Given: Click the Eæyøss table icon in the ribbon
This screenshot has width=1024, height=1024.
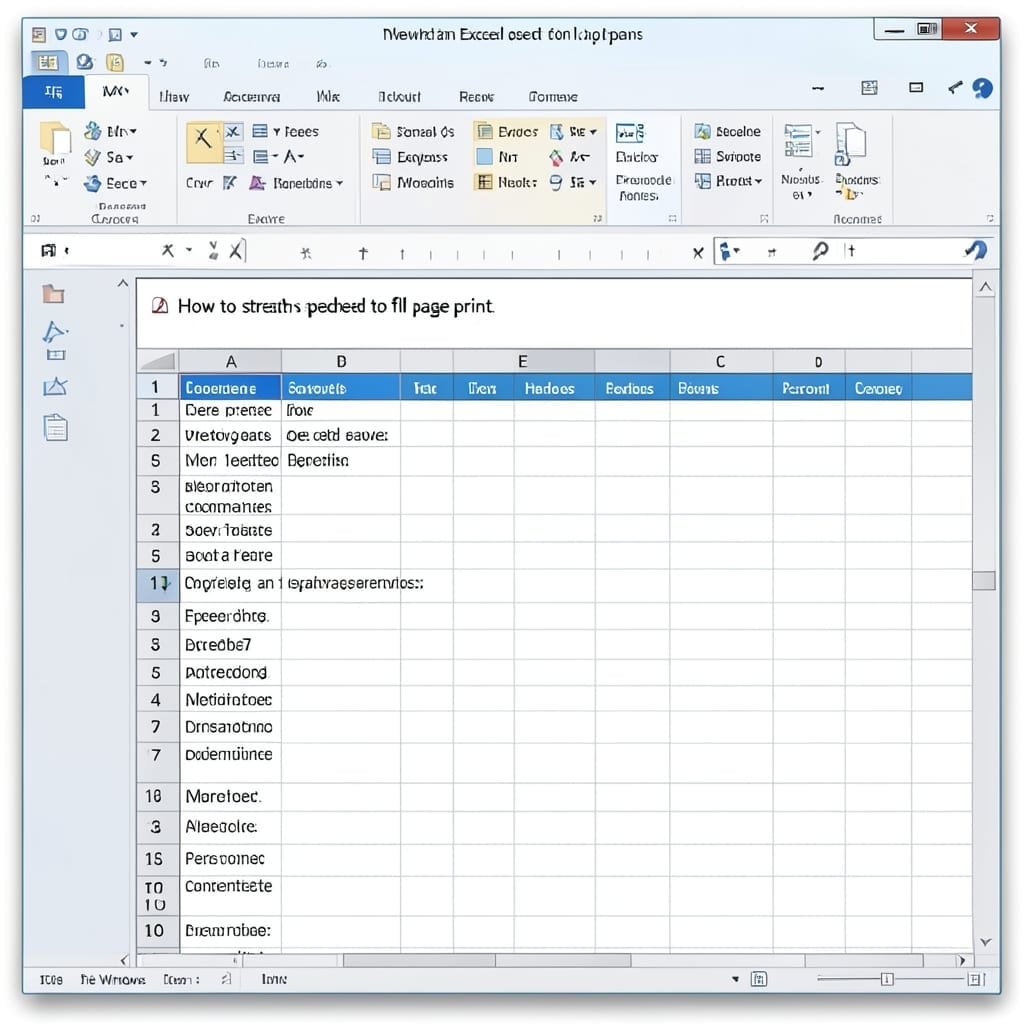Looking at the screenshot, I should tap(381, 157).
